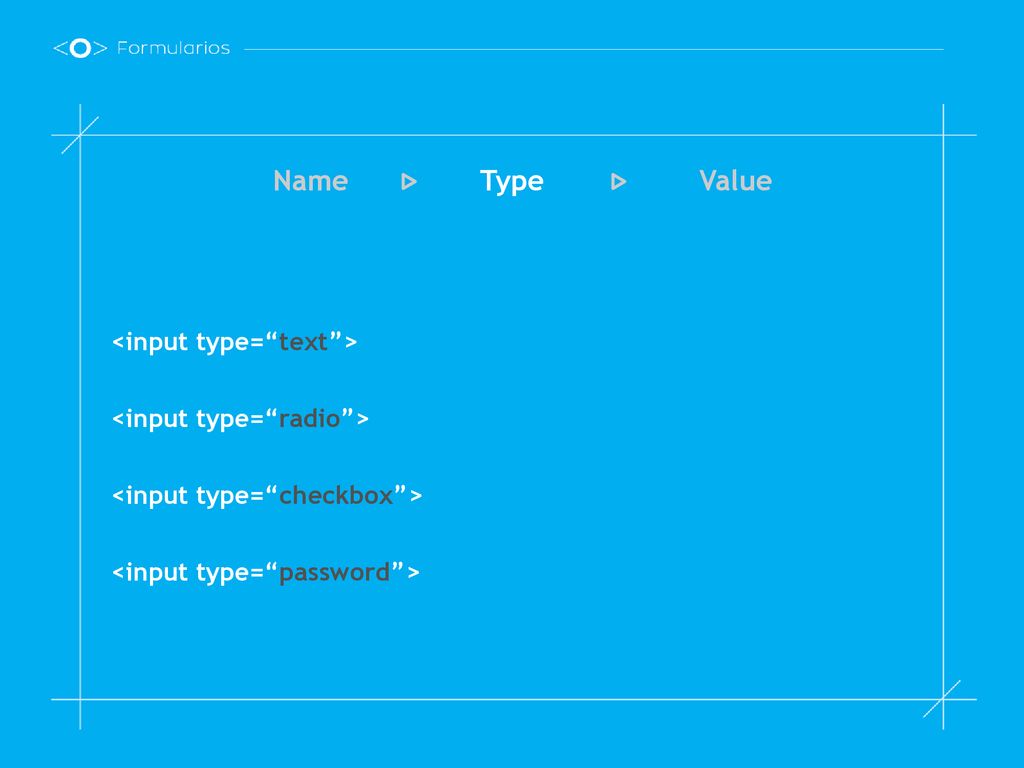Click the input type="password" code line
The height and width of the screenshot is (768, 1024).
266,573
